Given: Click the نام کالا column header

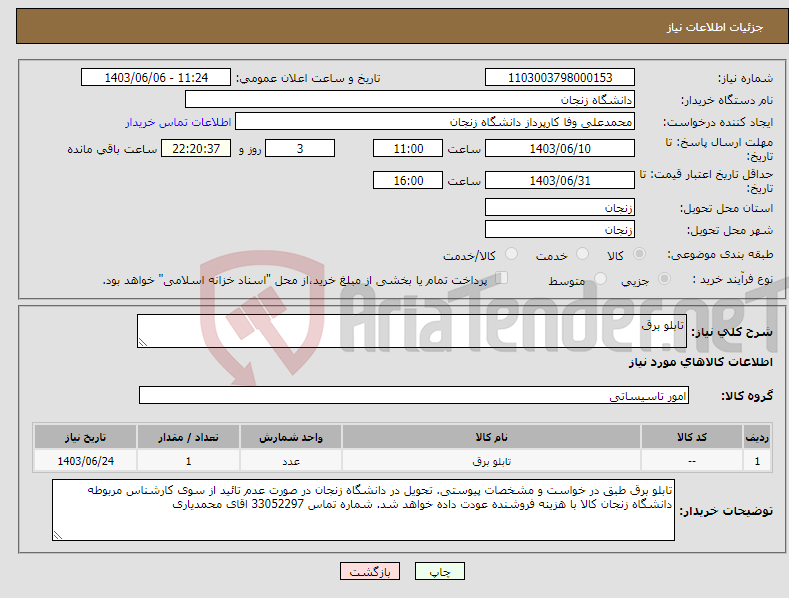Looking at the screenshot, I should tap(491, 437).
